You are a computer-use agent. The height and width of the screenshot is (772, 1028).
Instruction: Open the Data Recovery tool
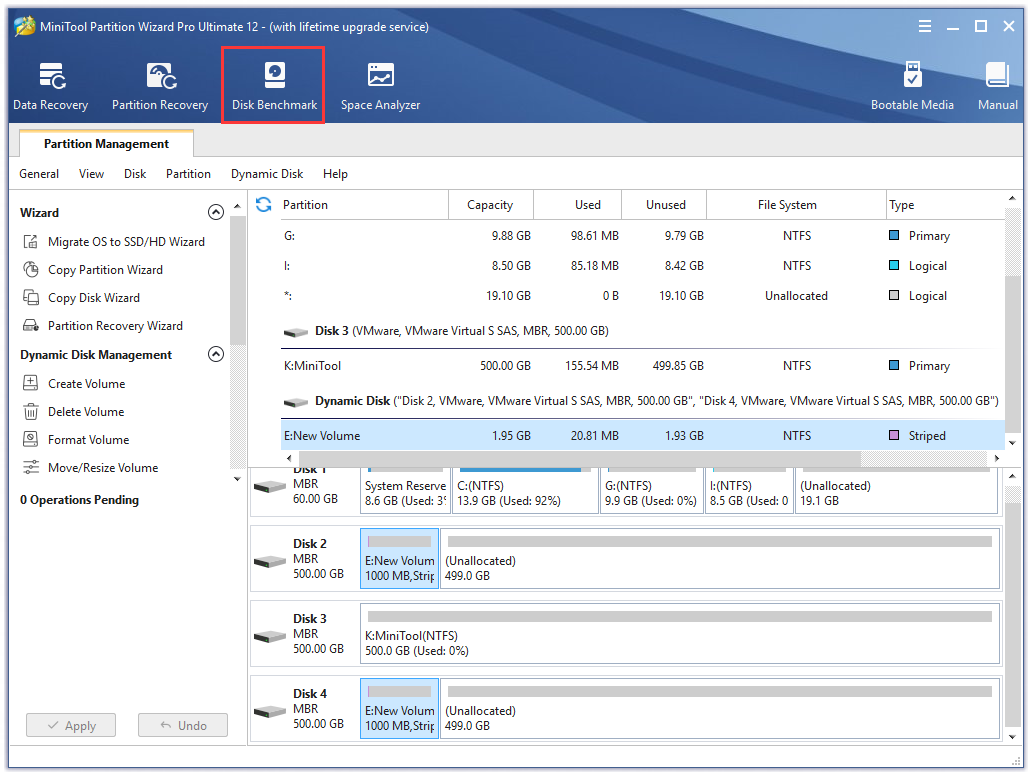tap(50, 86)
